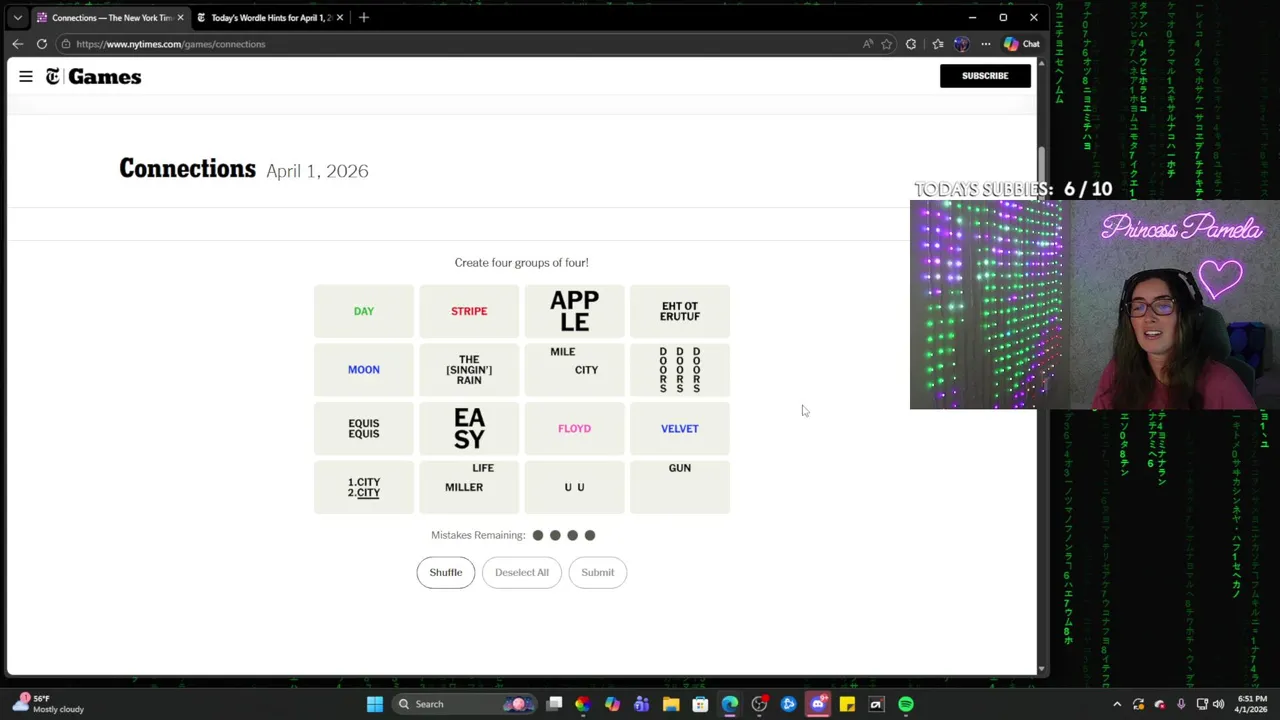The height and width of the screenshot is (720, 1280).
Task: Select the EASY tile
Action: tap(469, 428)
